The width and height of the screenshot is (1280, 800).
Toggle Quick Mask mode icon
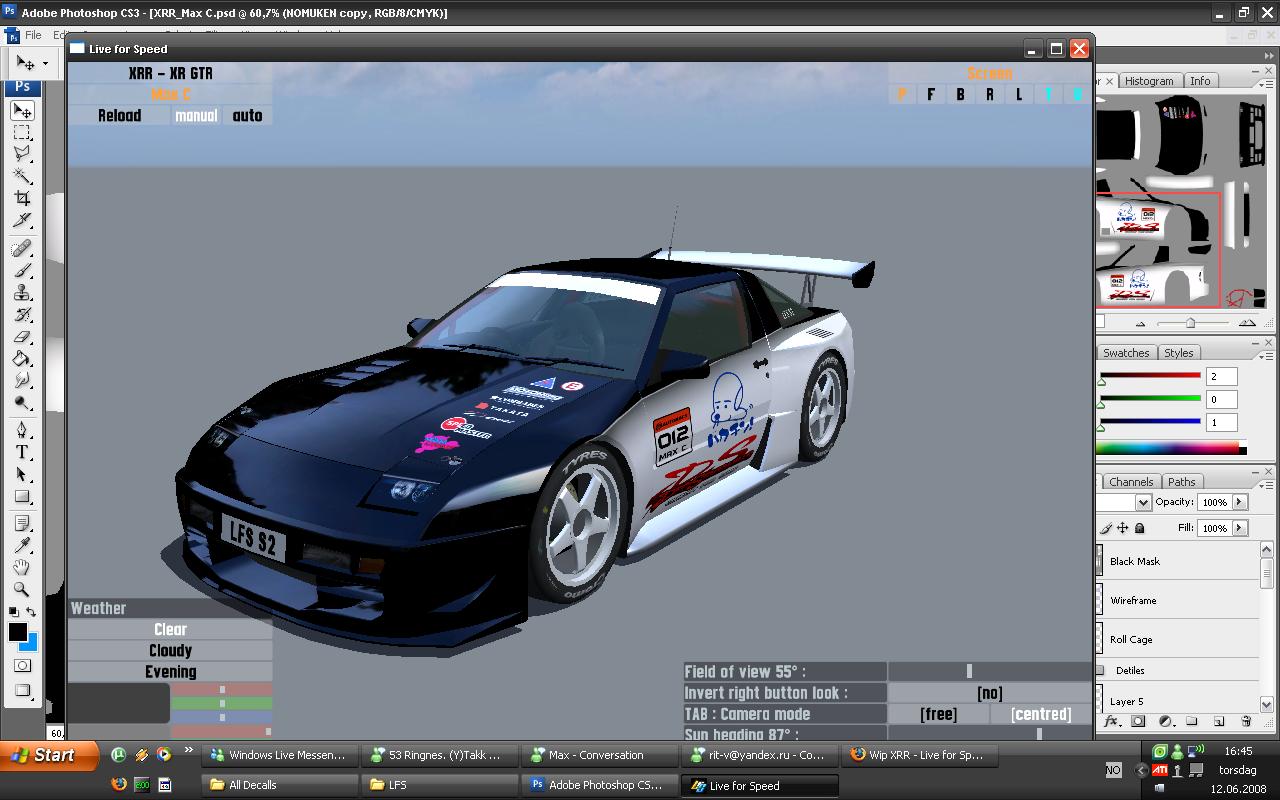tap(22, 665)
